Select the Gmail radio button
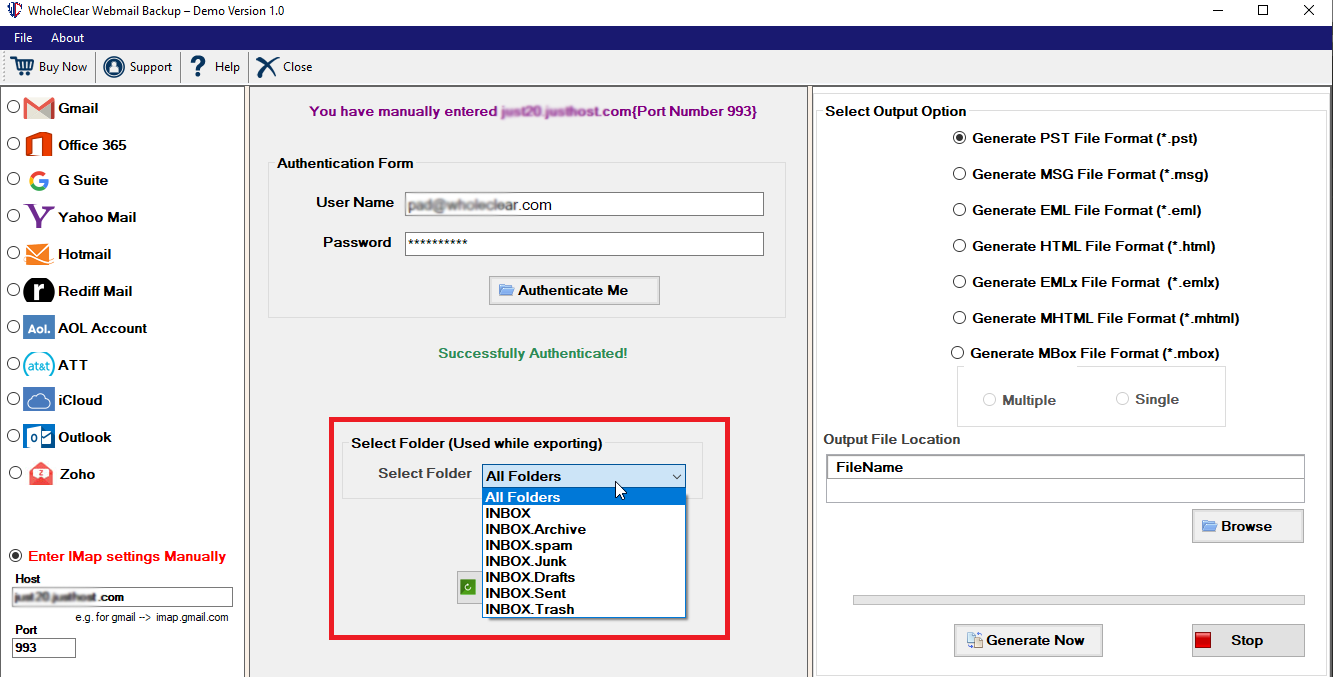Image resolution: width=1333 pixels, height=677 pixels. click(x=13, y=106)
